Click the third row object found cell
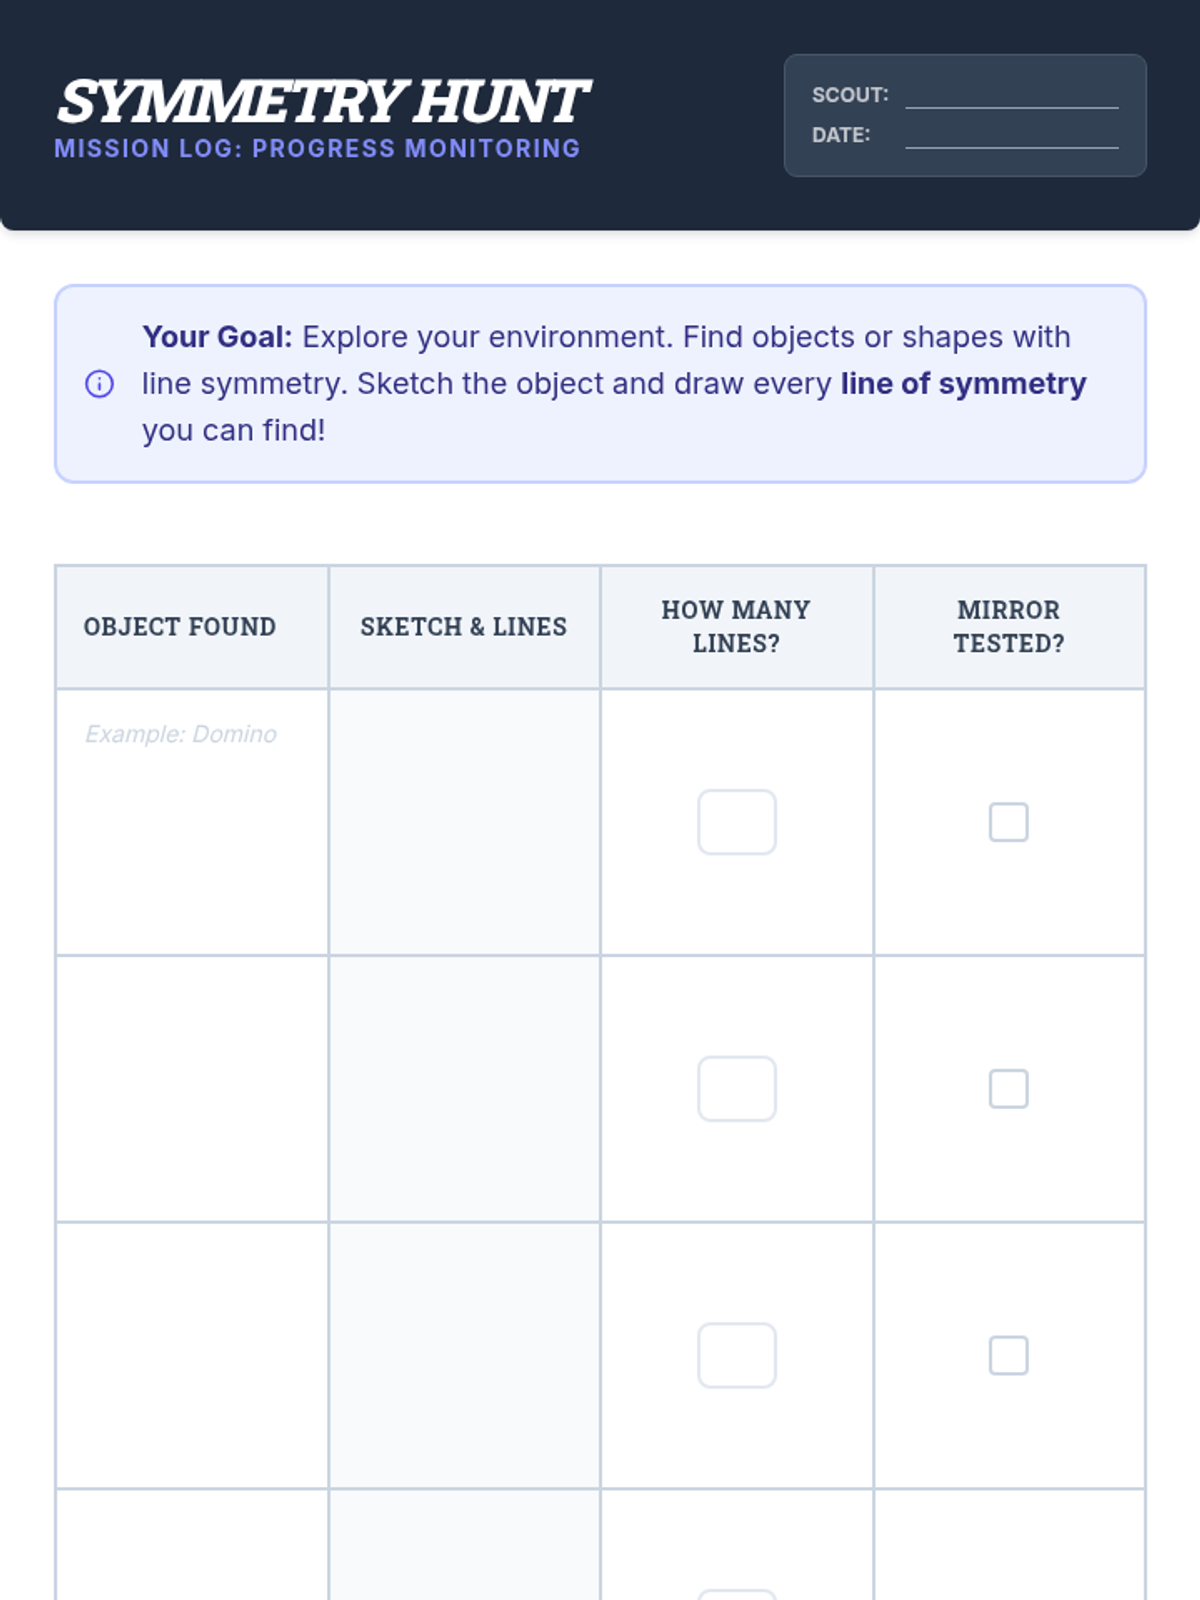This screenshot has height=1600, width=1200. pyautogui.click(x=192, y=1355)
